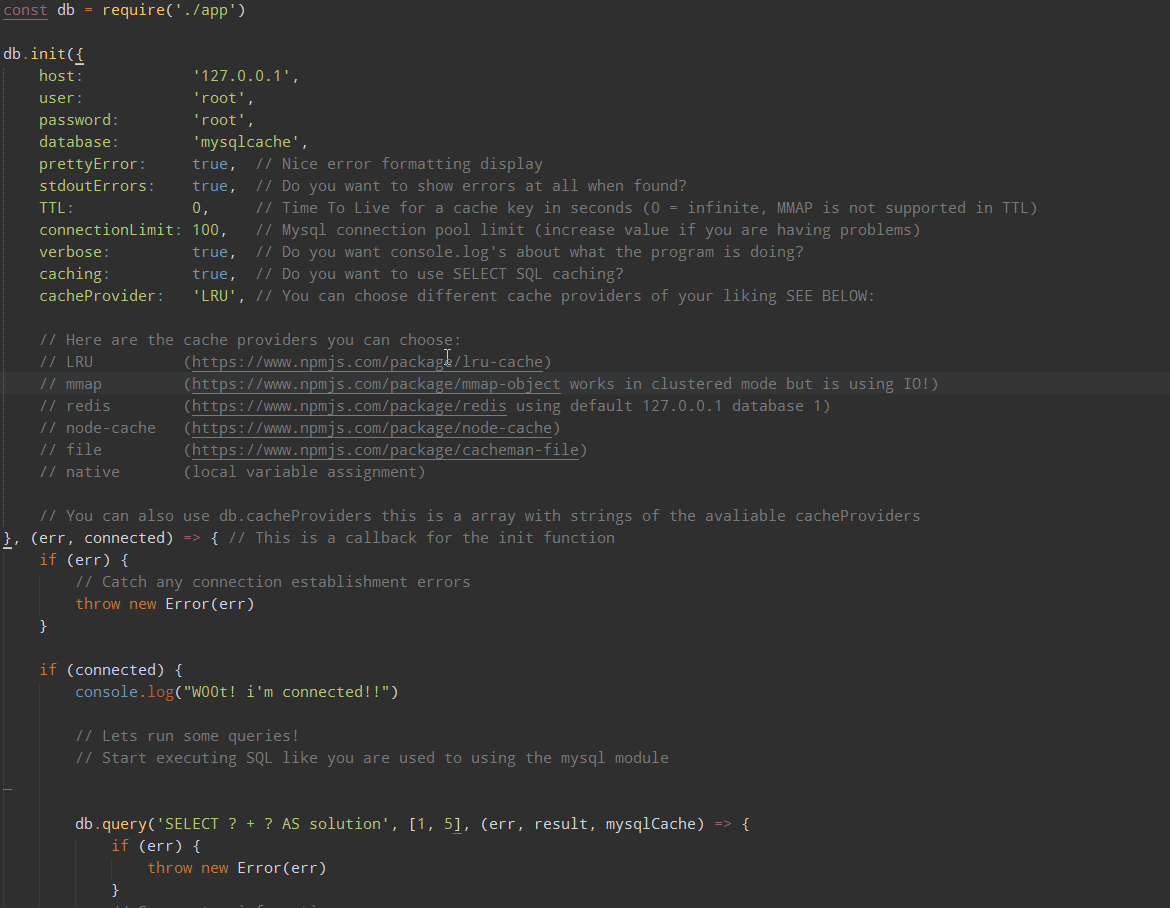This screenshot has width=1170, height=908.
Task: Click the "WOOt! i'm connected!!" string
Action: [x=286, y=692]
